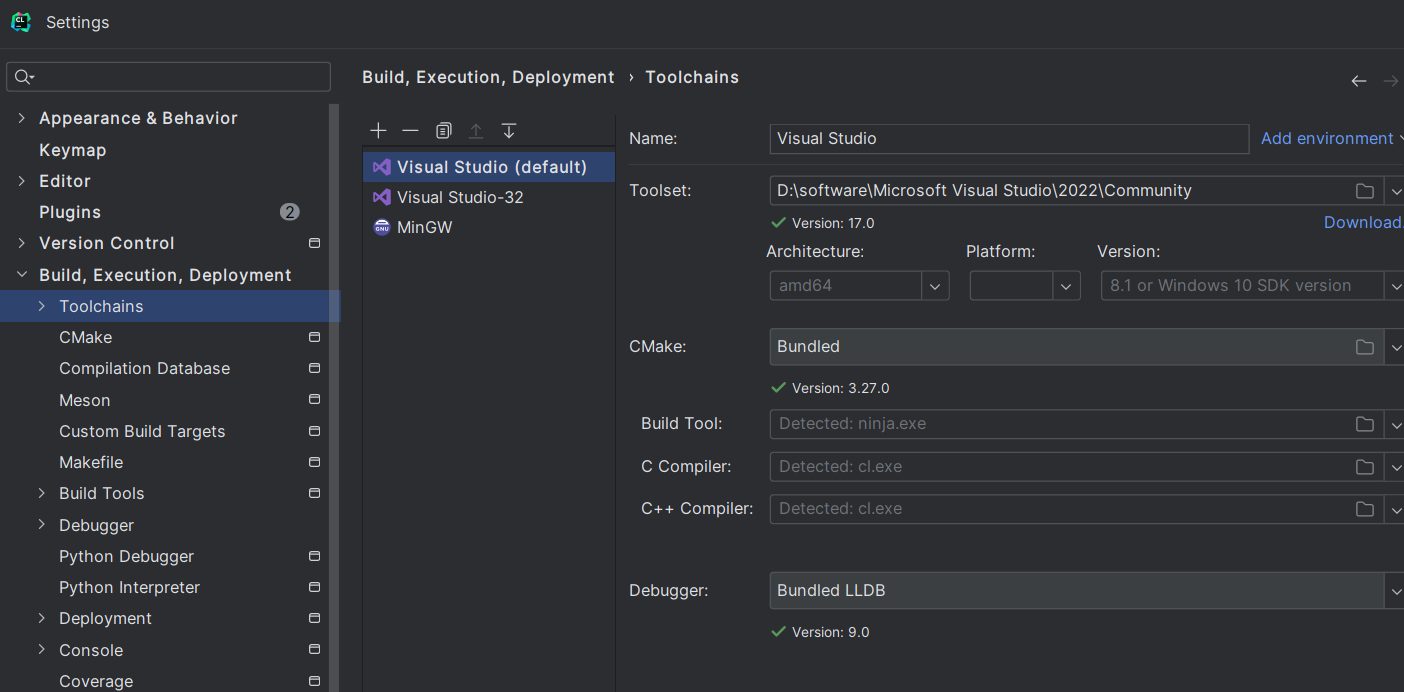Click project-level icon beside Python Debugger

point(314,556)
